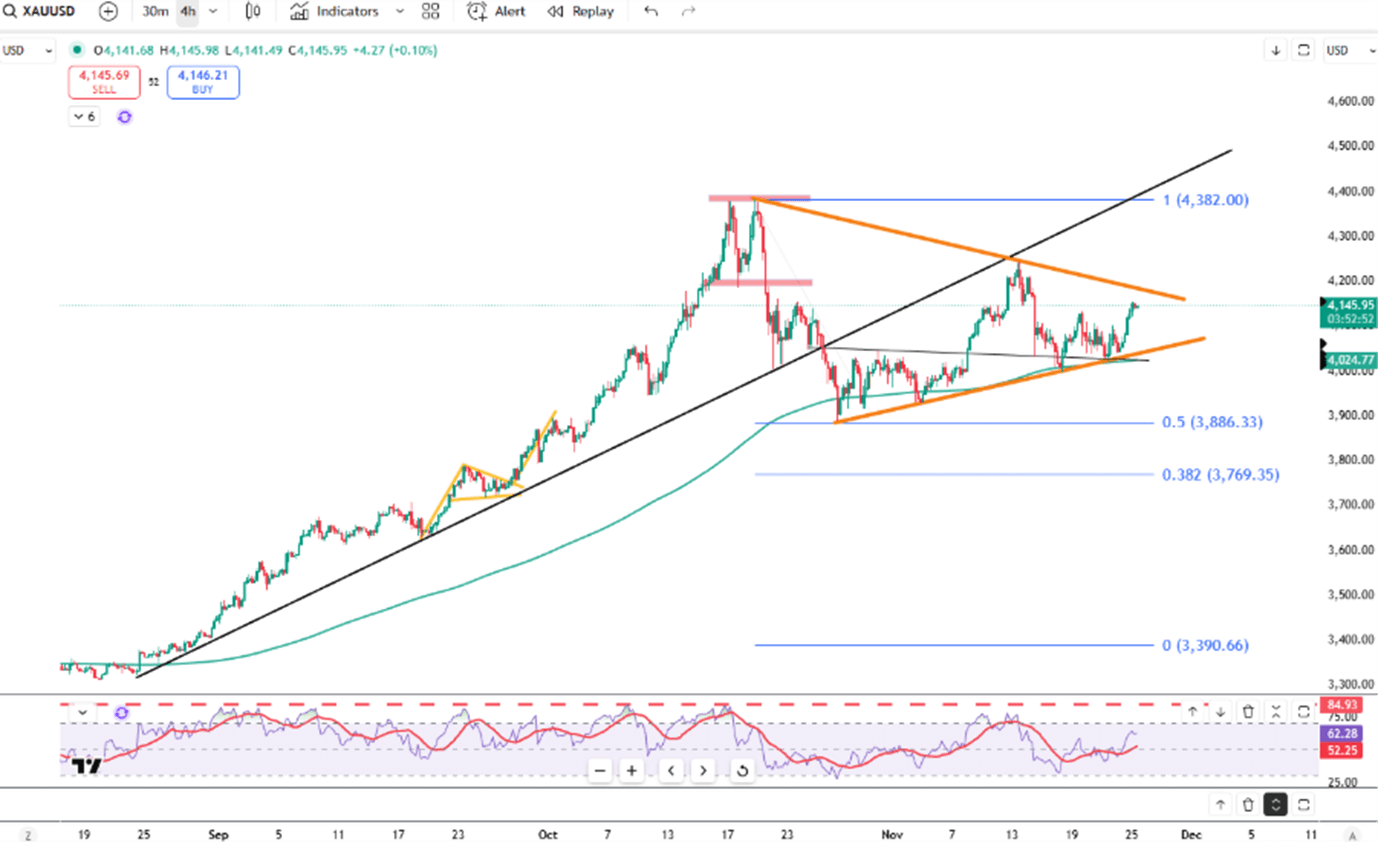Viewport: 1378px width, 842px height.
Task: Click the undo arrow
Action: pos(651,12)
